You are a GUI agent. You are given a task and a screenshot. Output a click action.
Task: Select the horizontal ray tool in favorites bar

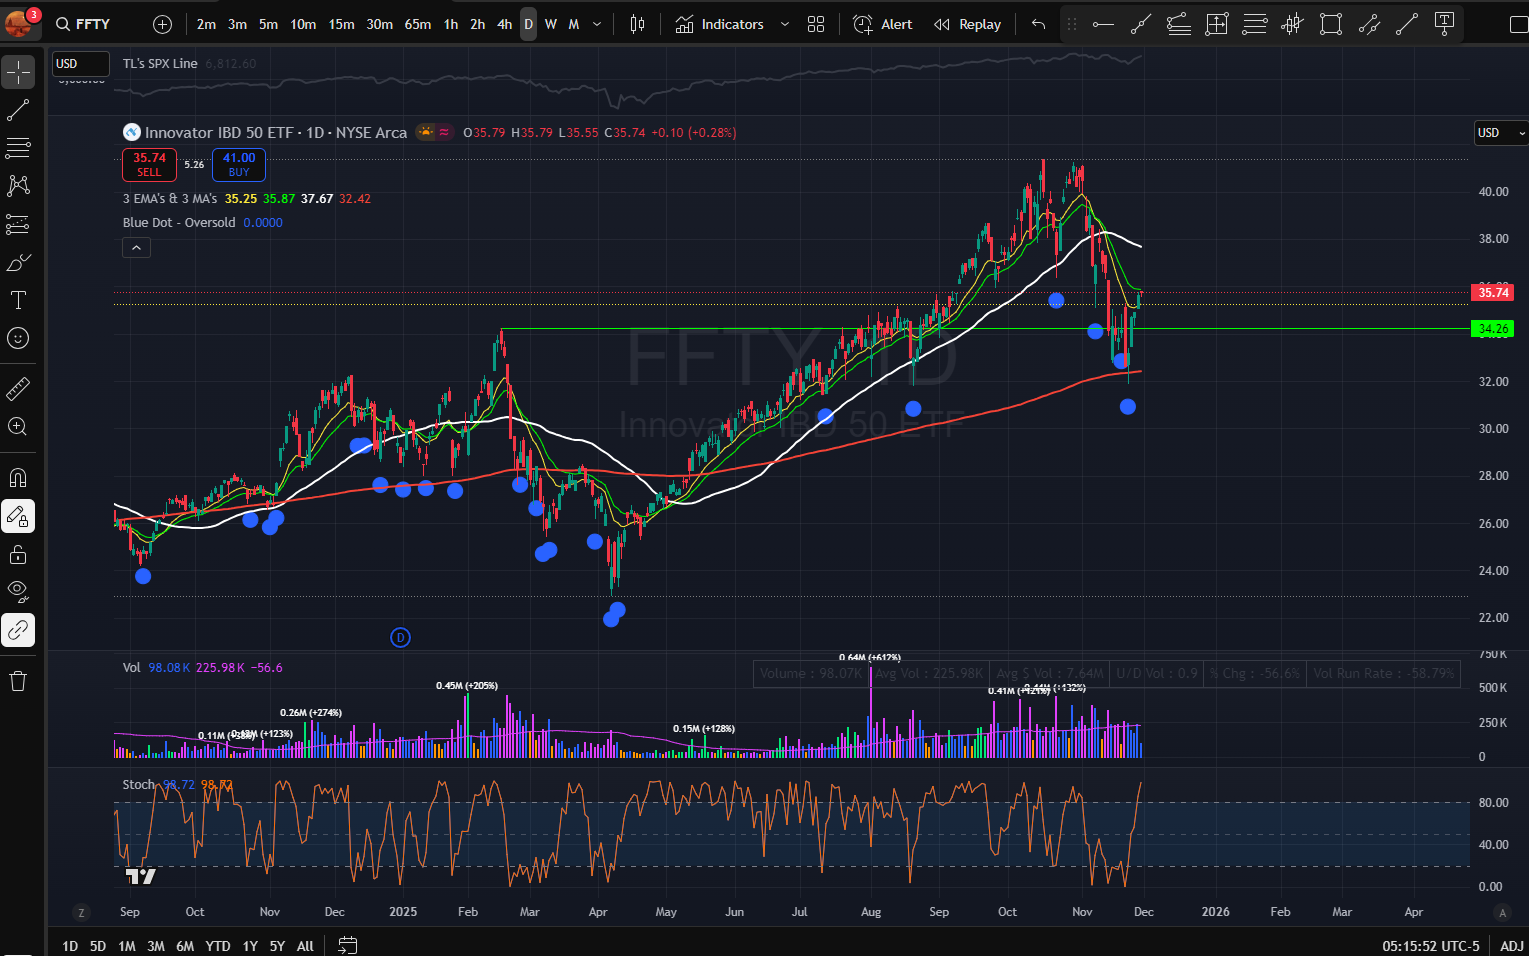1103,24
